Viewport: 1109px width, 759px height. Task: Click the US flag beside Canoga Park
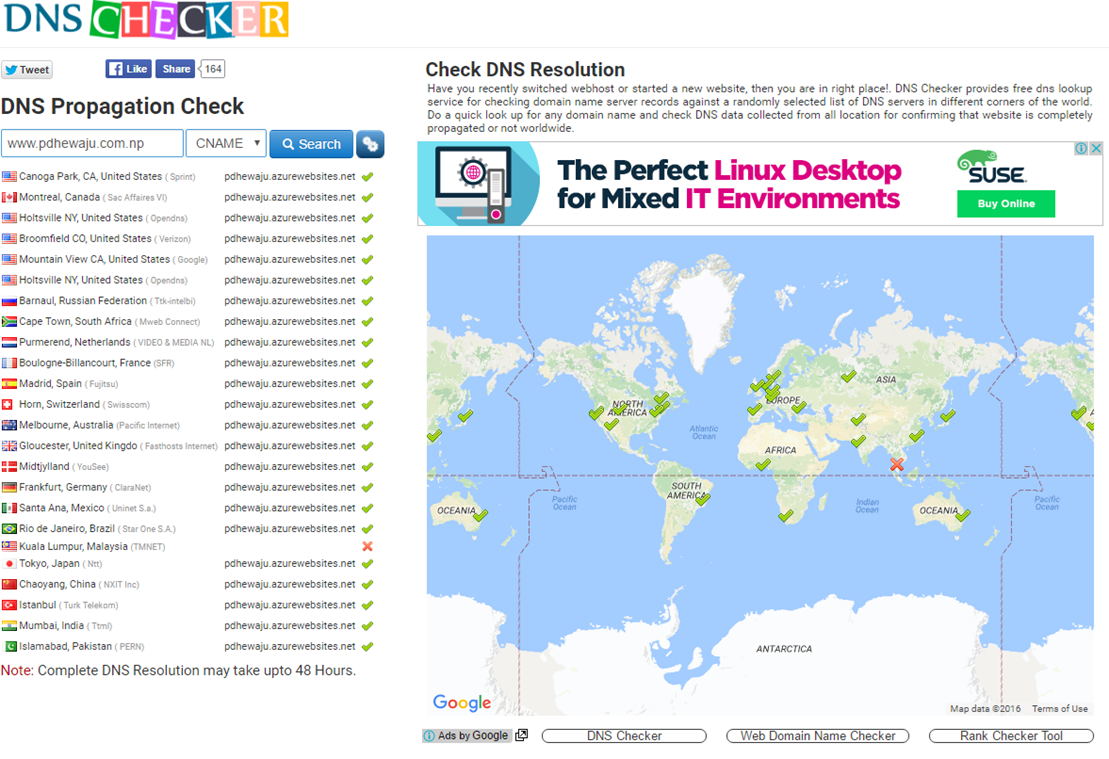coord(9,176)
